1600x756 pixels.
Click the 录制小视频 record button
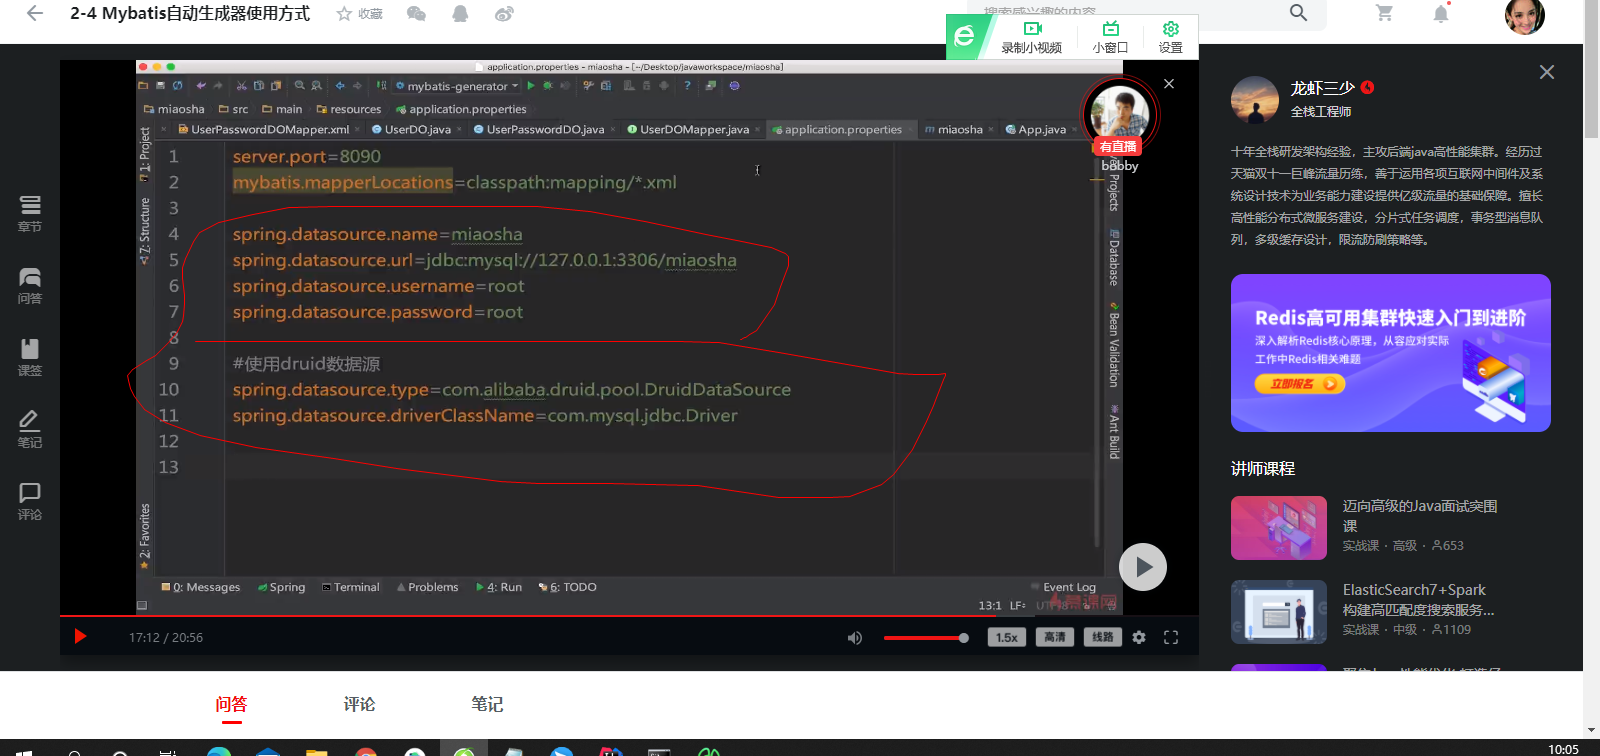1032,38
